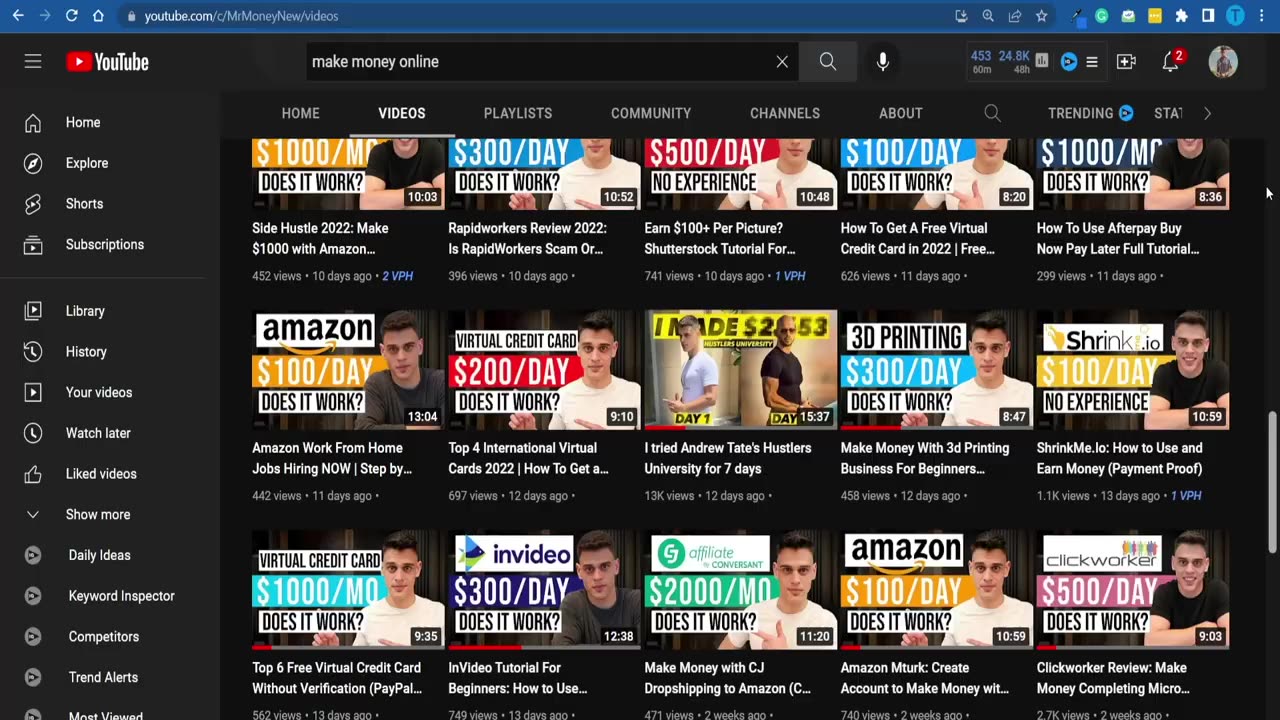Bookmark this page star icon
This screenshot has width=1280, height=720.
pyautogui.click(x=1041, y=16)
